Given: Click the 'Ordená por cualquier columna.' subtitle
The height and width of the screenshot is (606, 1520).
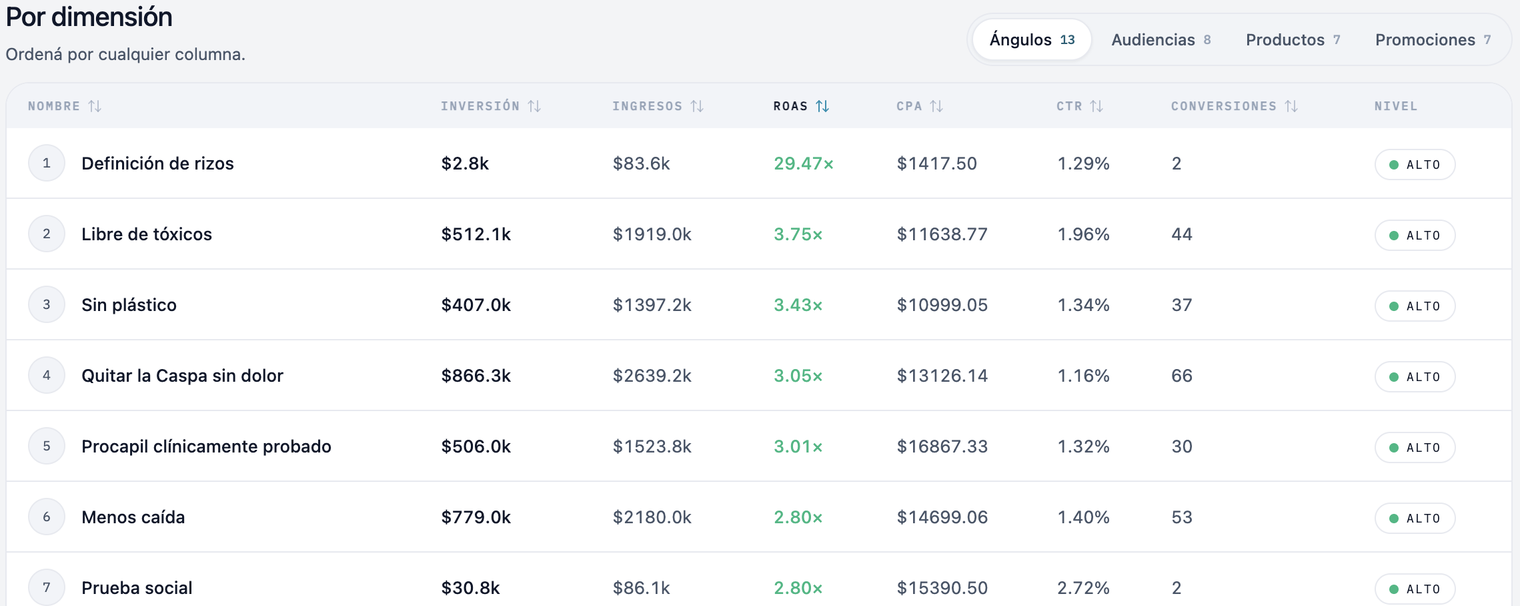Looking at the screenshot, I should click(126, 55).
